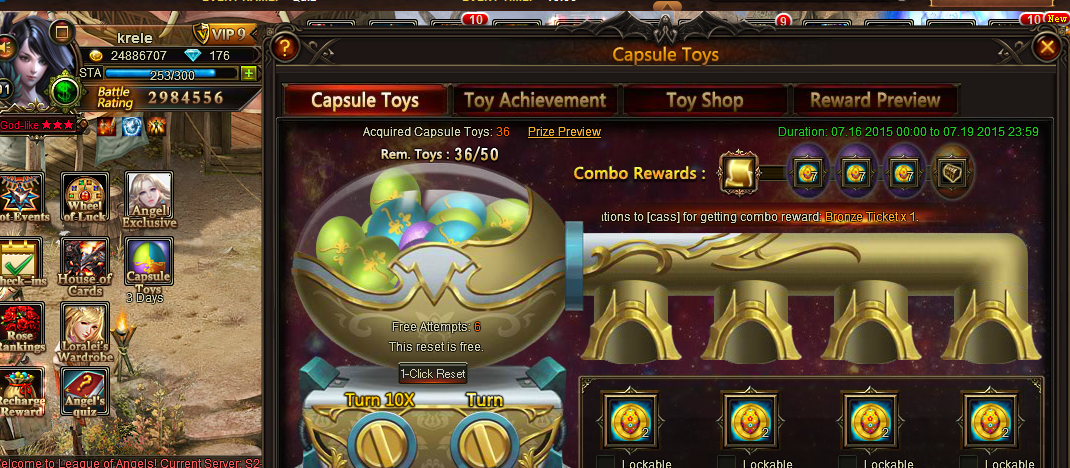This screenshot has width=1070, height=468.
Task: Open the Angel Exclusive event icon
Action: tap(149, 199)
